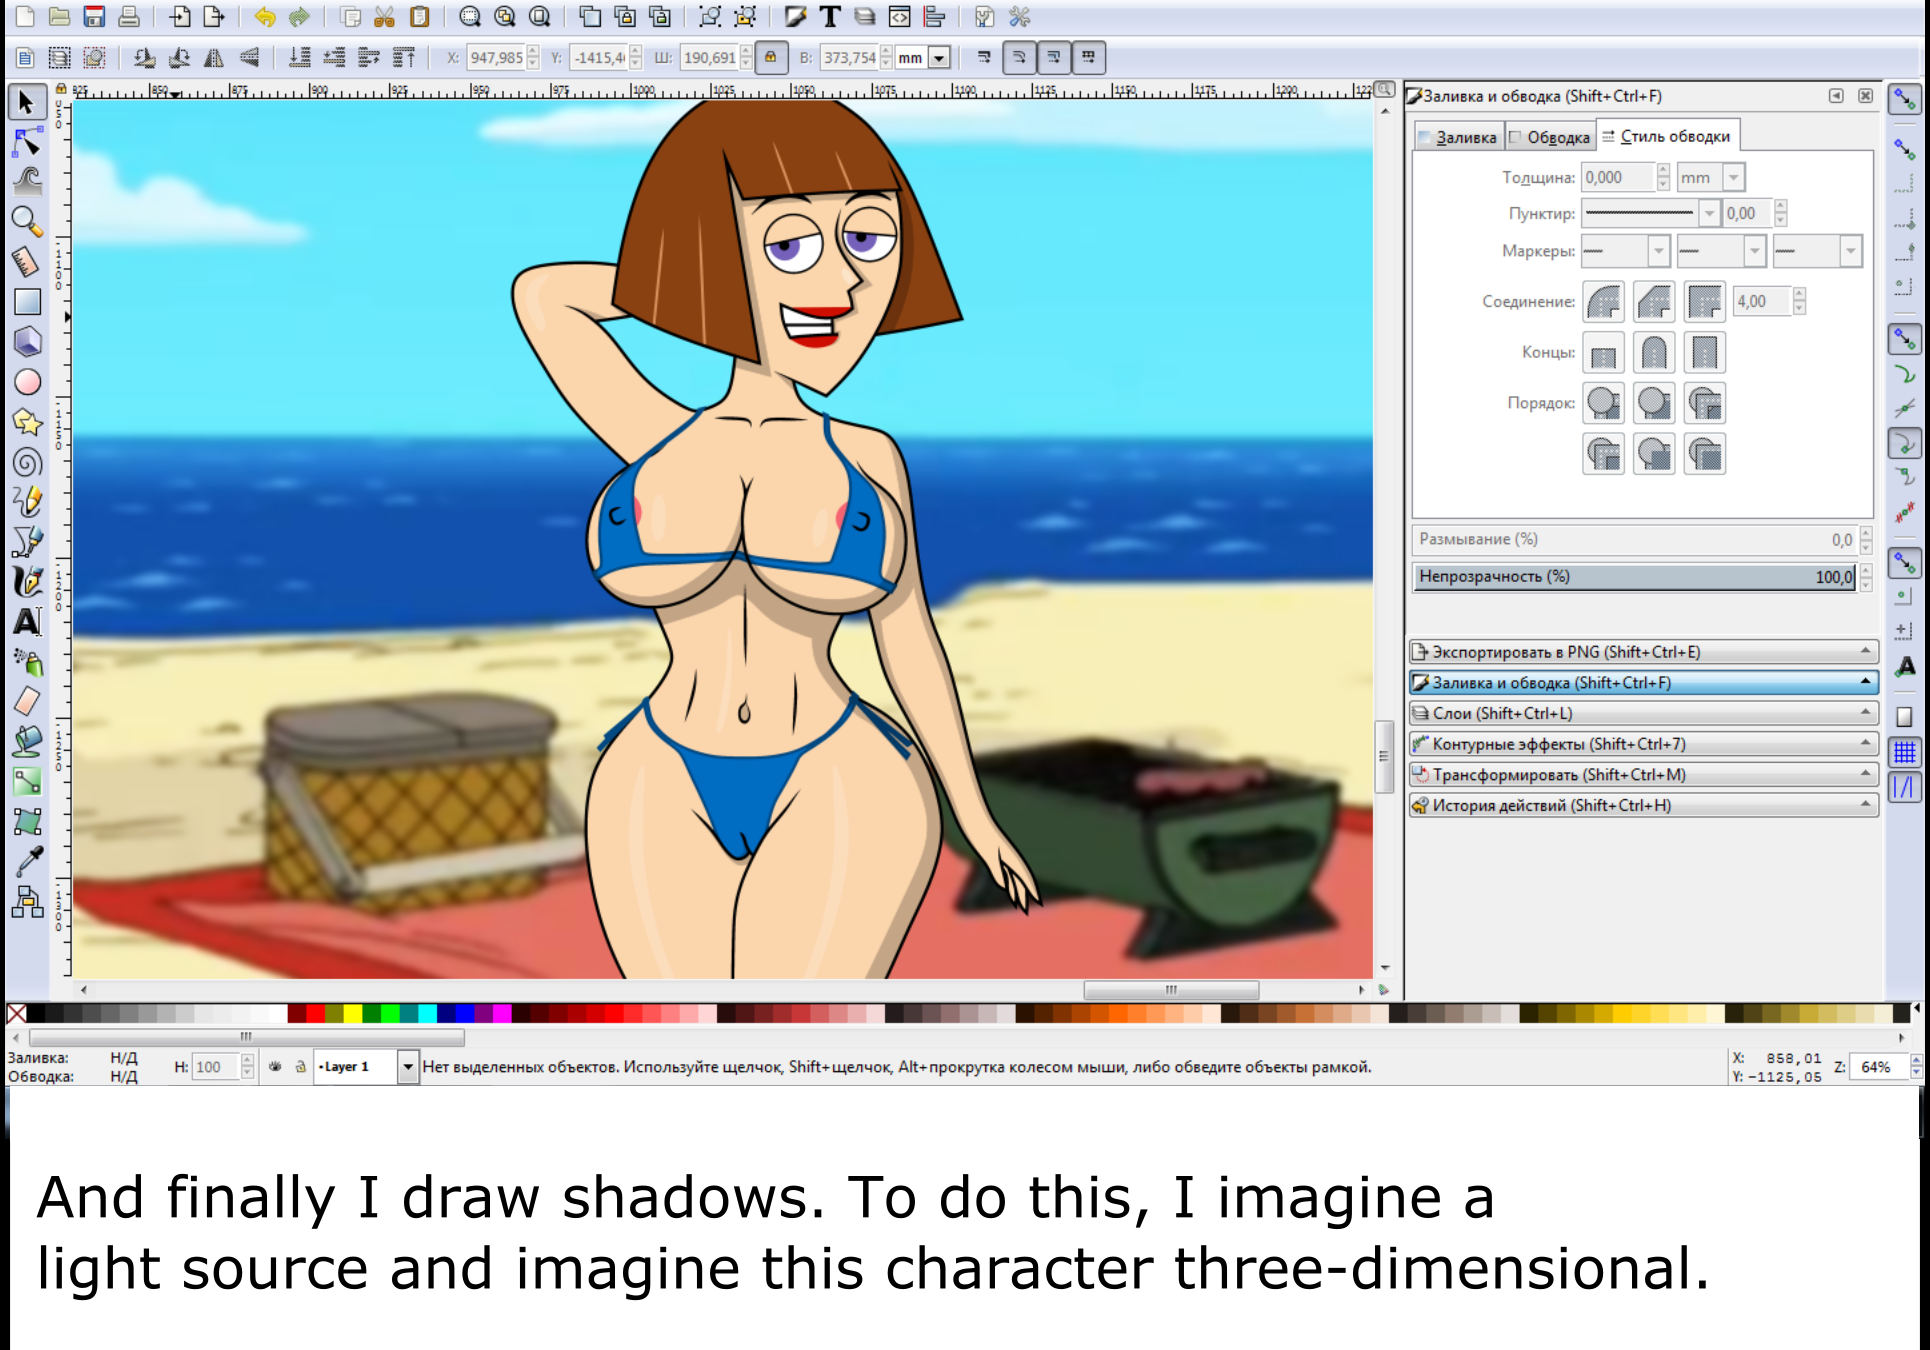The height and width of the screenshot is (1350, 1930).
Task: Flip selection horizontally icon
Action: [x=214, y=58]
